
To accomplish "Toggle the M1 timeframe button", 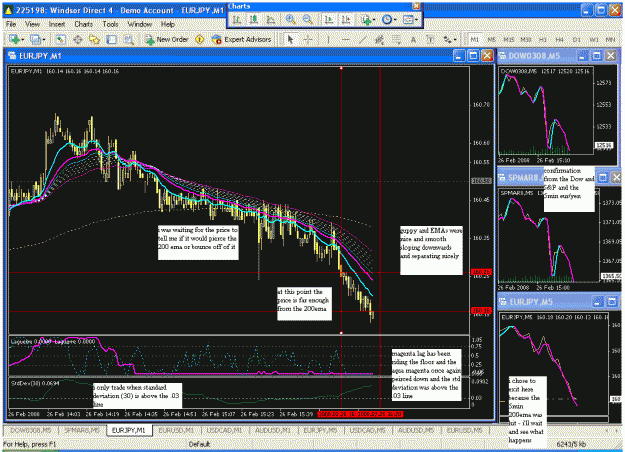I will point(474,39).
